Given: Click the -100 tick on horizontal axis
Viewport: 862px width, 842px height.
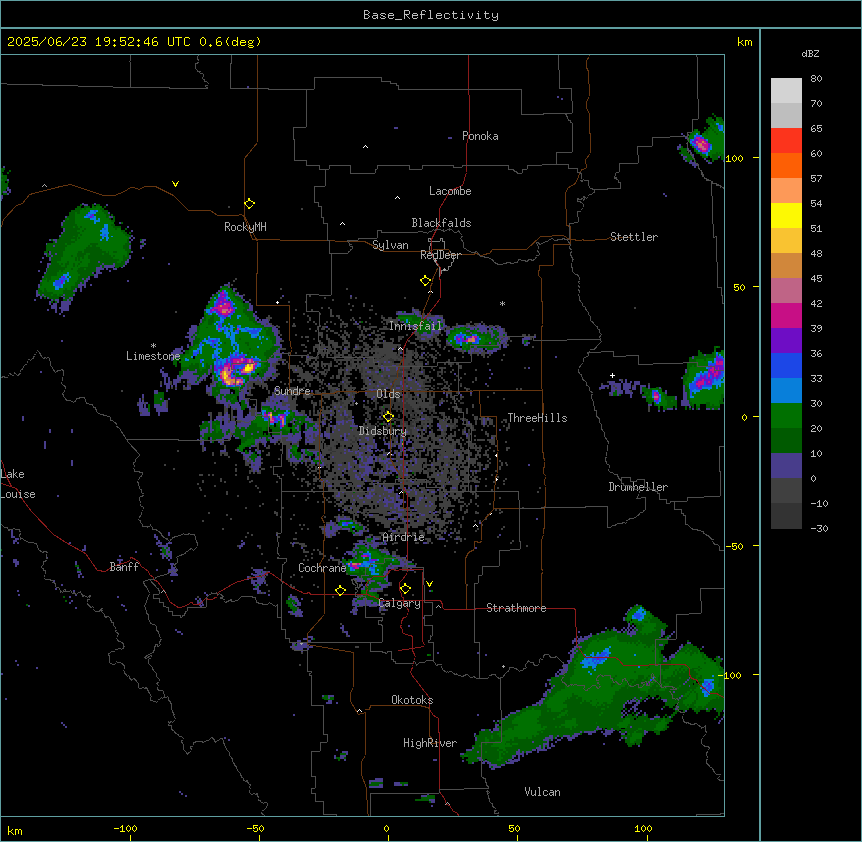Looking at the screenshot, I should (125, 828).
